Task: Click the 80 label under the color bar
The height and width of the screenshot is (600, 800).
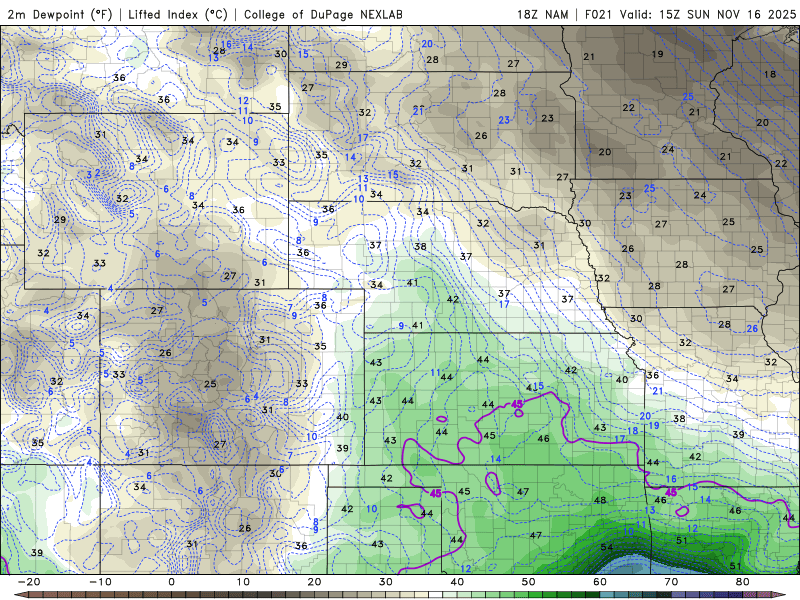Action: tap(743, 582)
